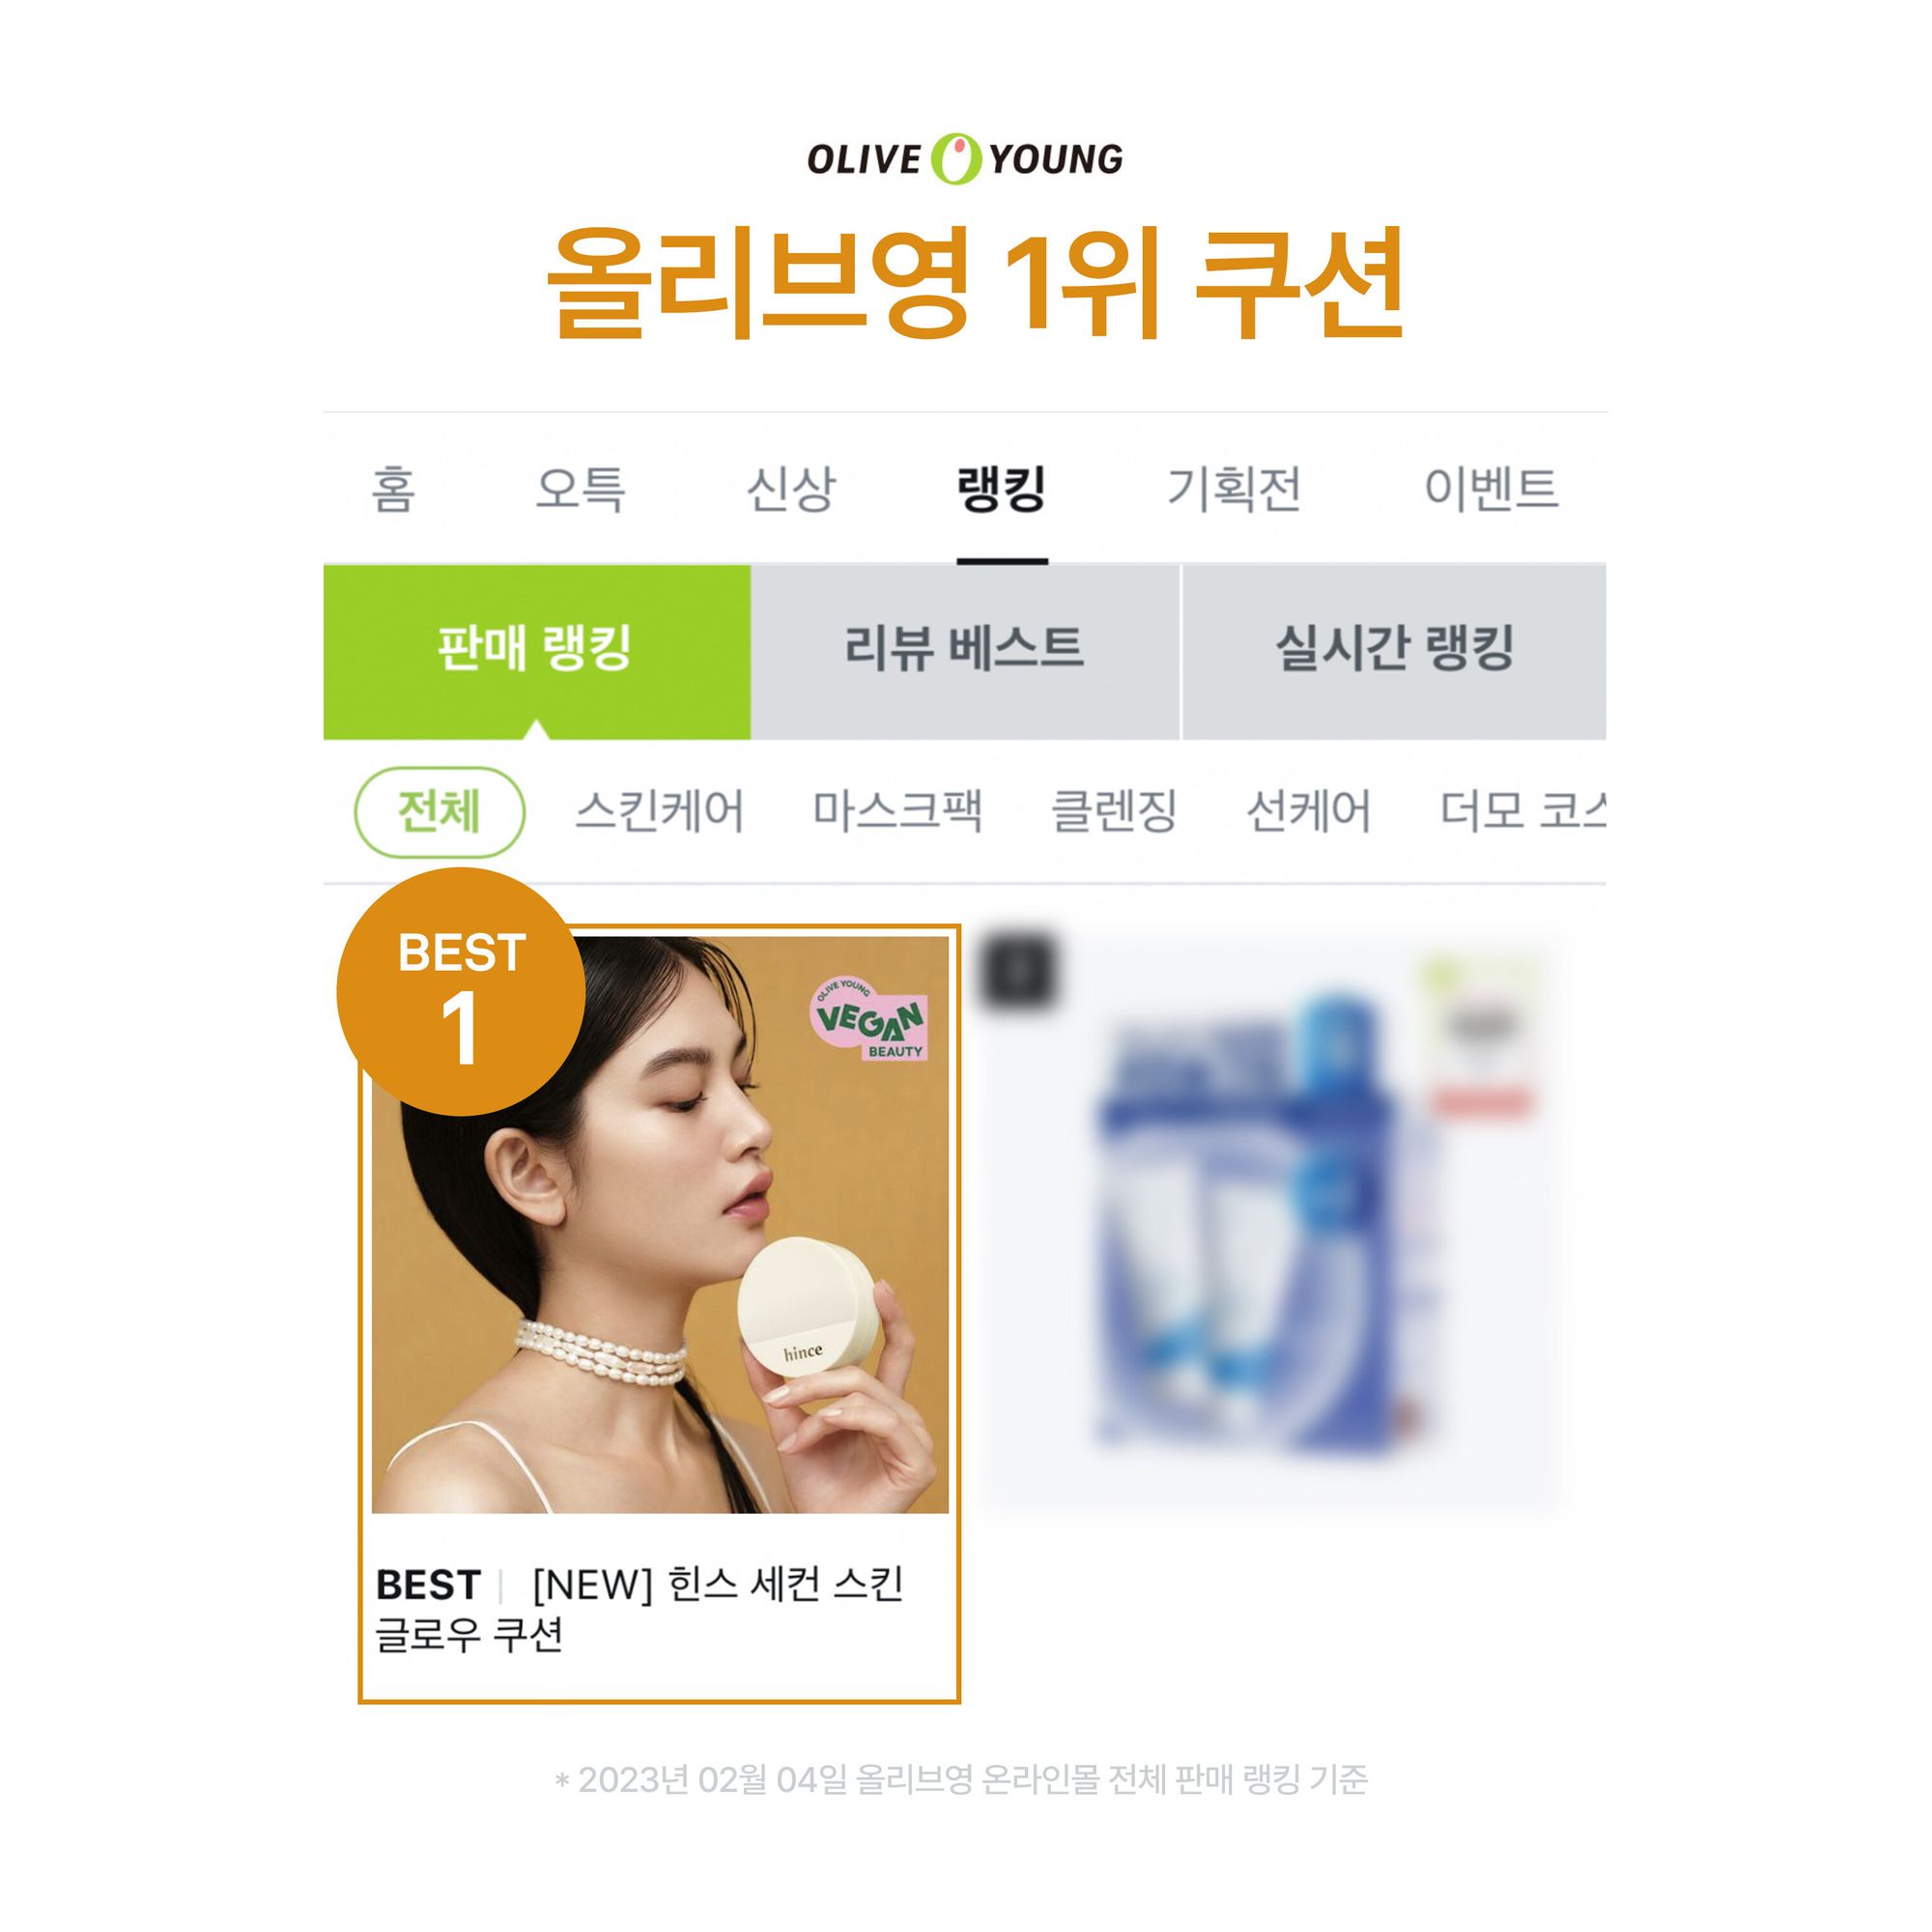Click the orange BEST 1 badge
This screenshot has width=1932, height=1932.
(461, 992)
